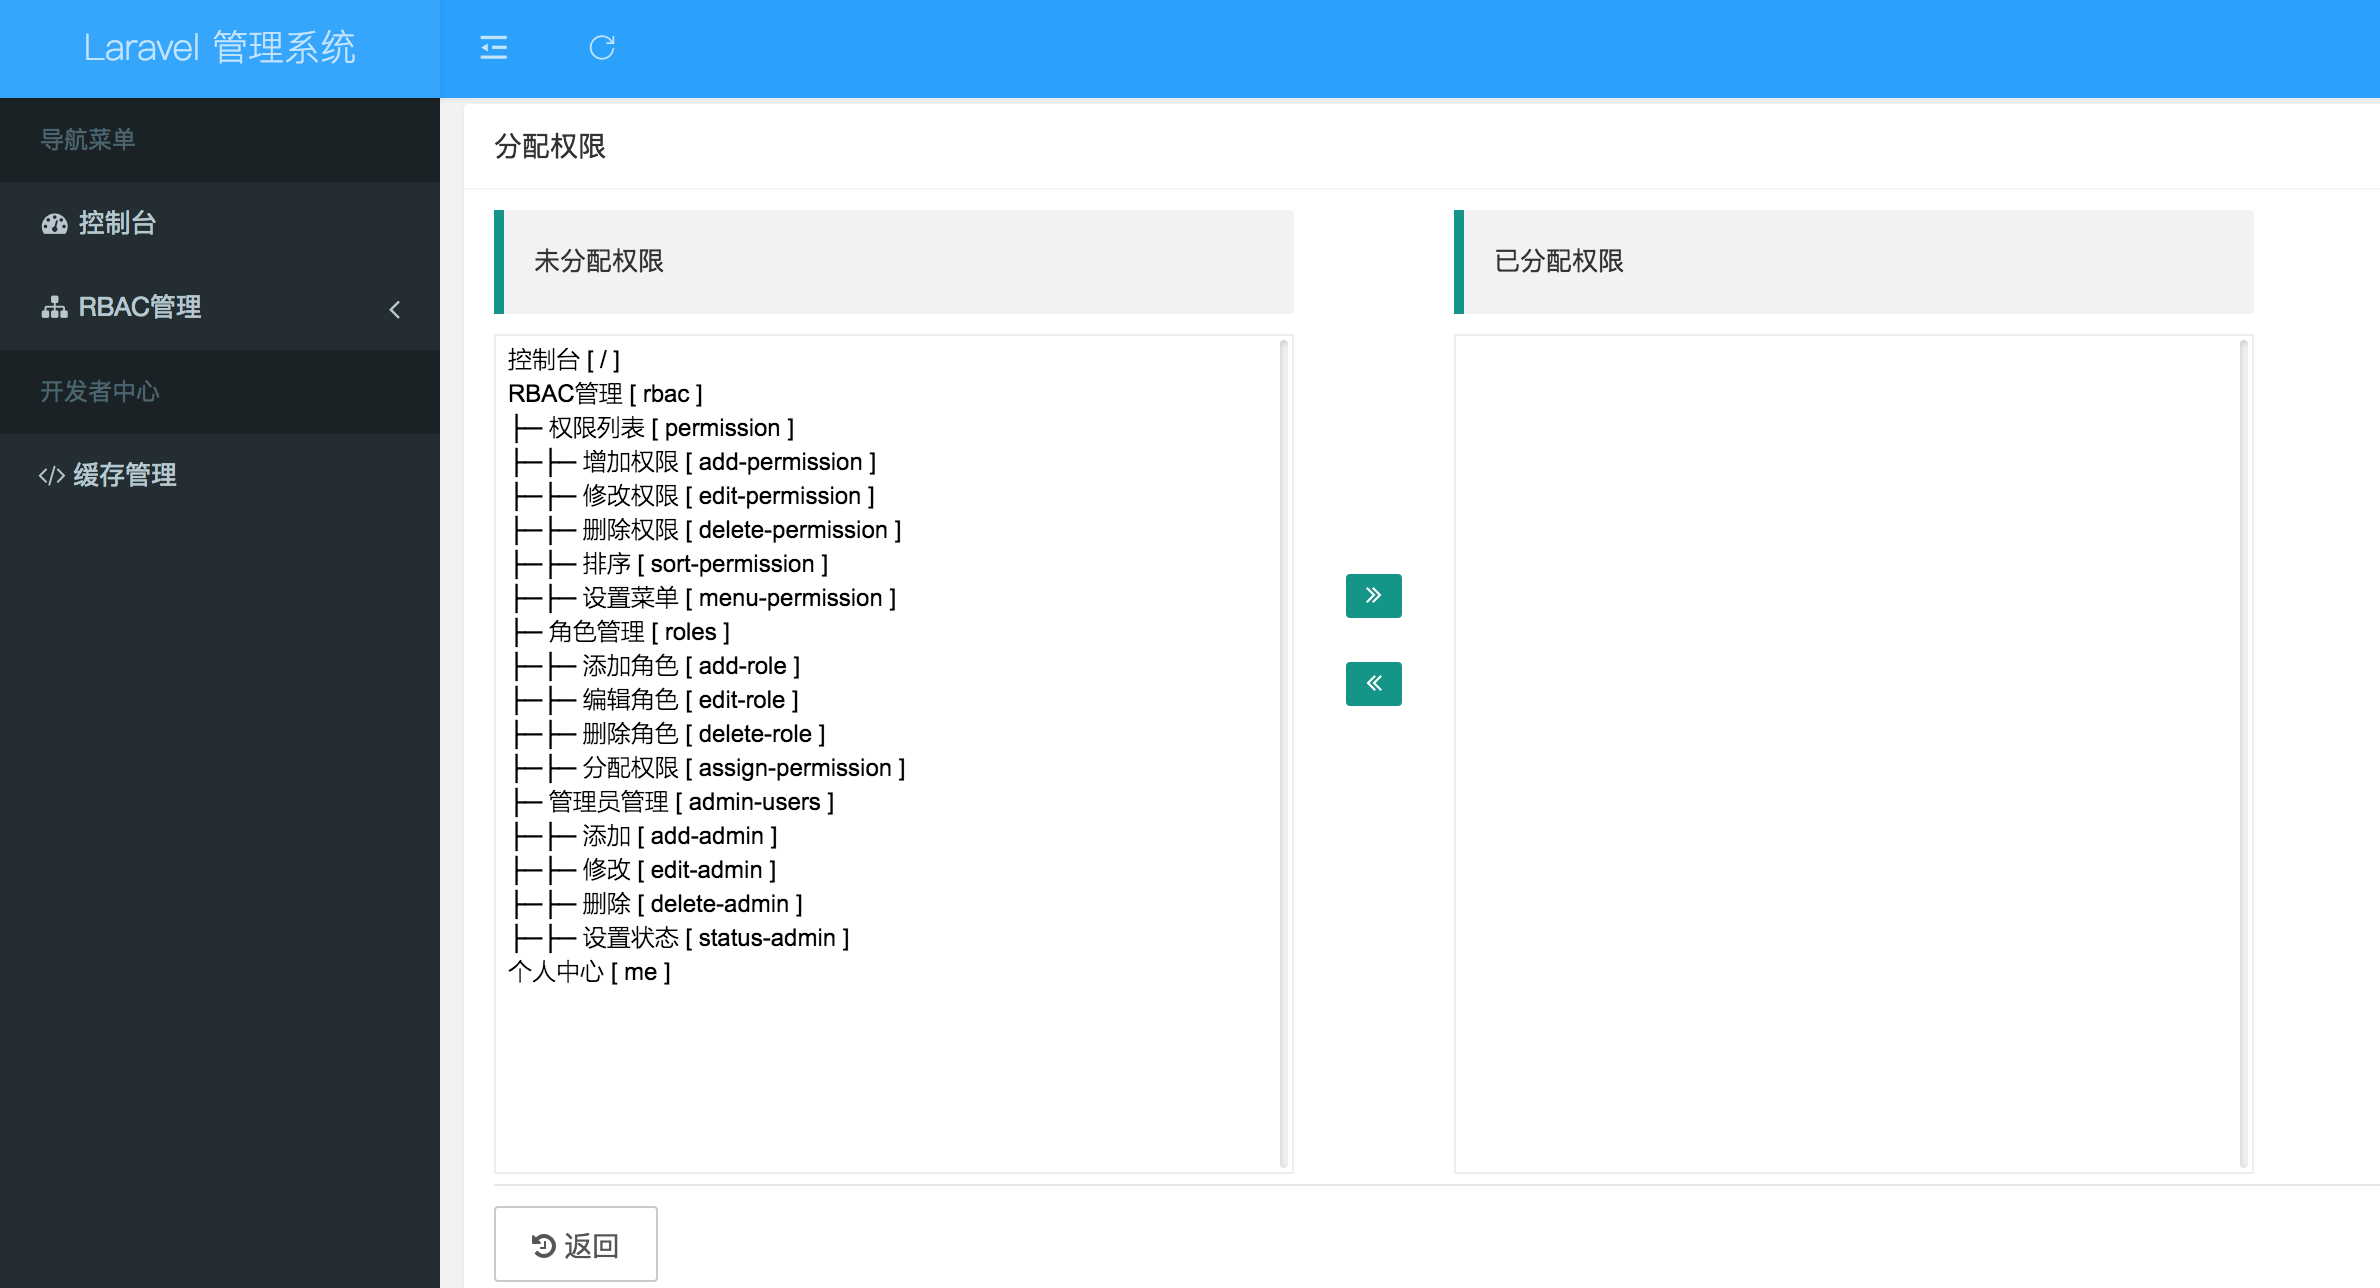The image size is (2380, 1288).
Task: Move selected permissions right with double-arrow button
Action: pyautogui.click(x=1373, y=596)
